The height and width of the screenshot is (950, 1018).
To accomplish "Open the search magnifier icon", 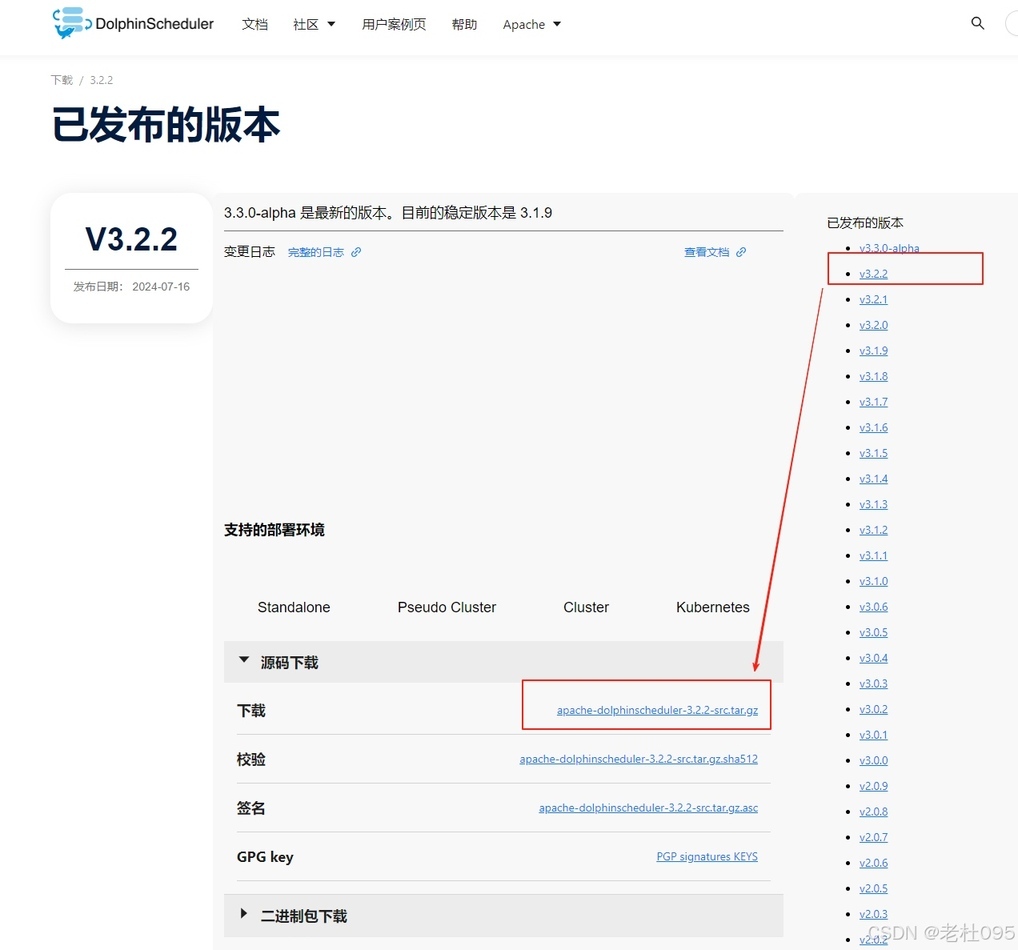I will coord(977,23).
